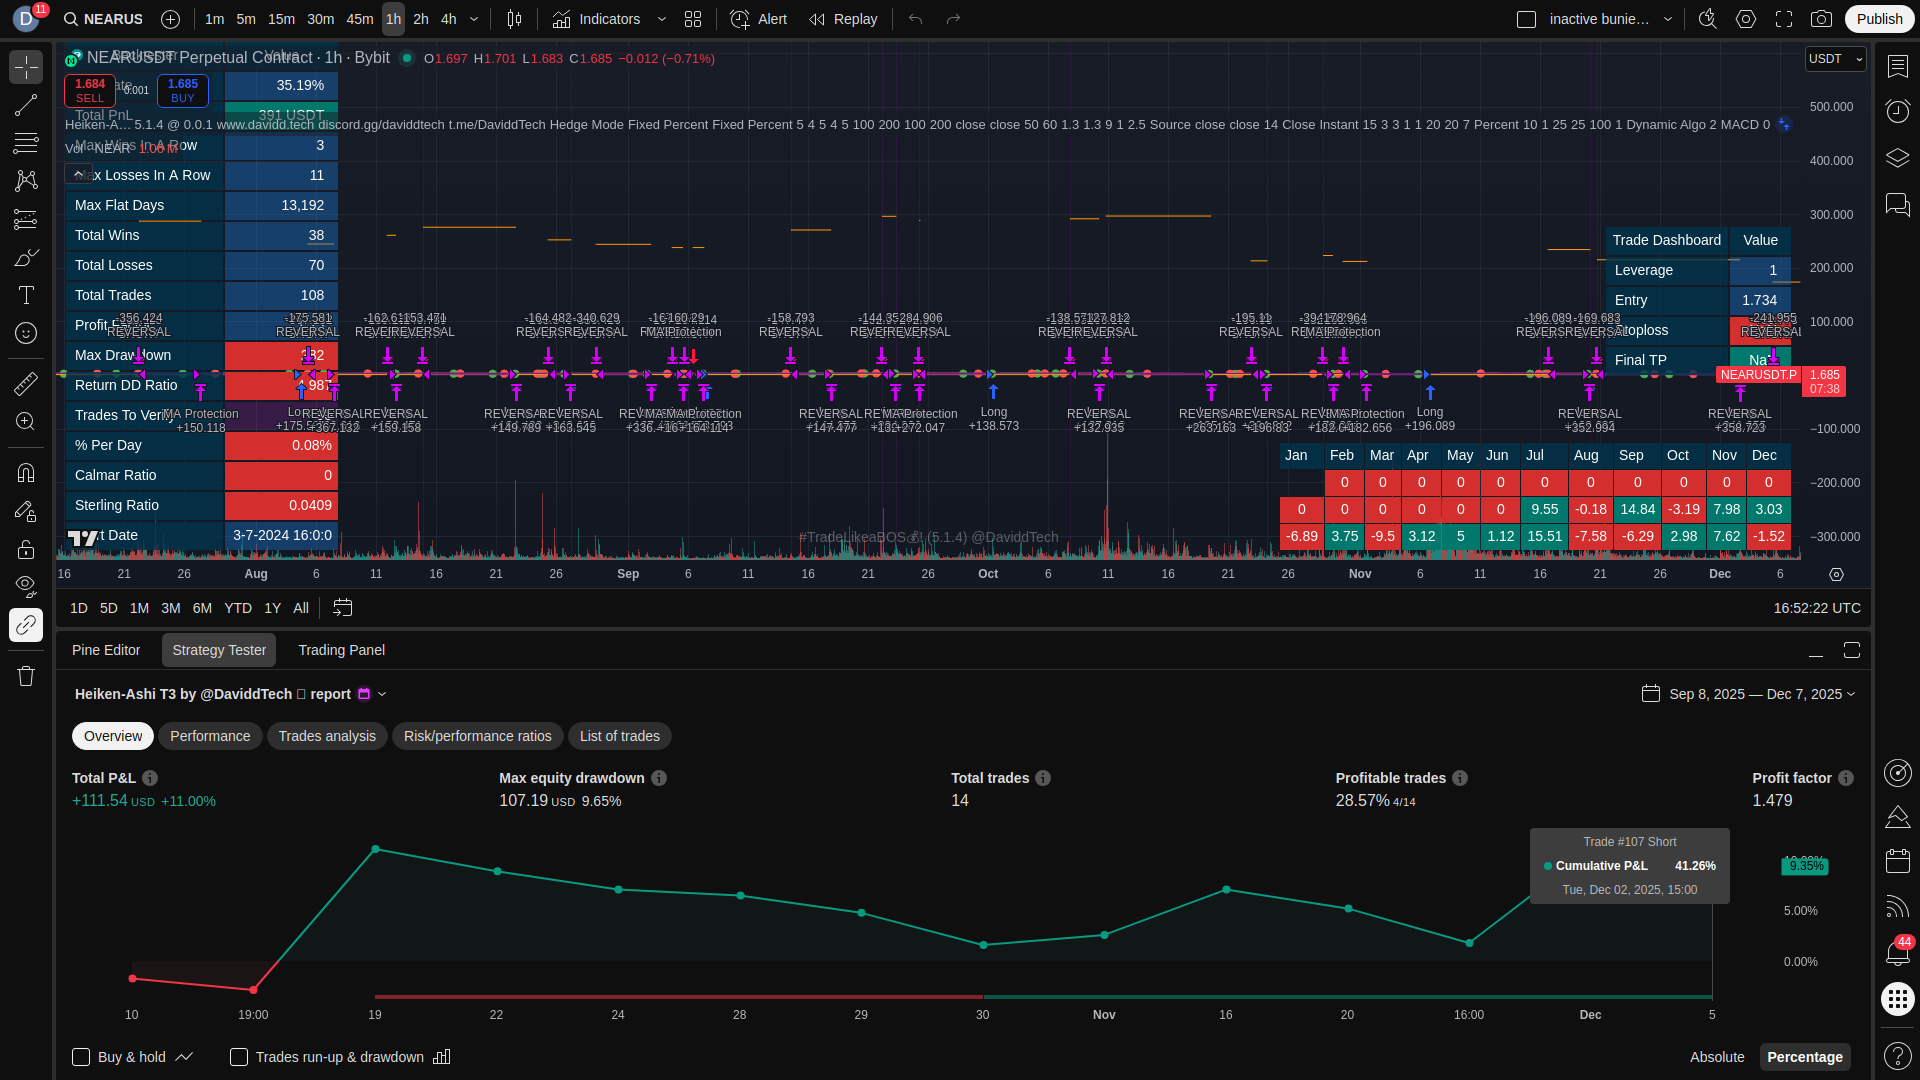Image resolution: width=1920 pixels, height=1080 pixels.
Task: Select the text annotation tool
Action: pyautogui.click(x=26, y=295)
